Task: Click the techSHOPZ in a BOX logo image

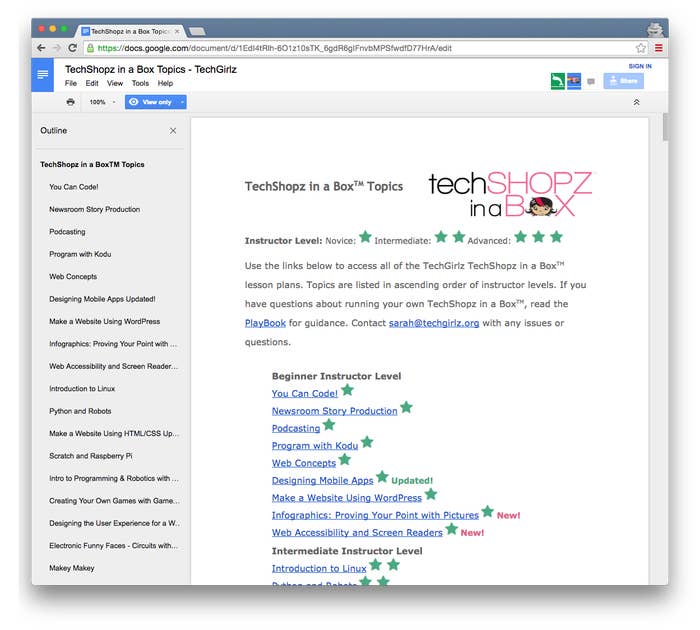Action: [510, 193]
